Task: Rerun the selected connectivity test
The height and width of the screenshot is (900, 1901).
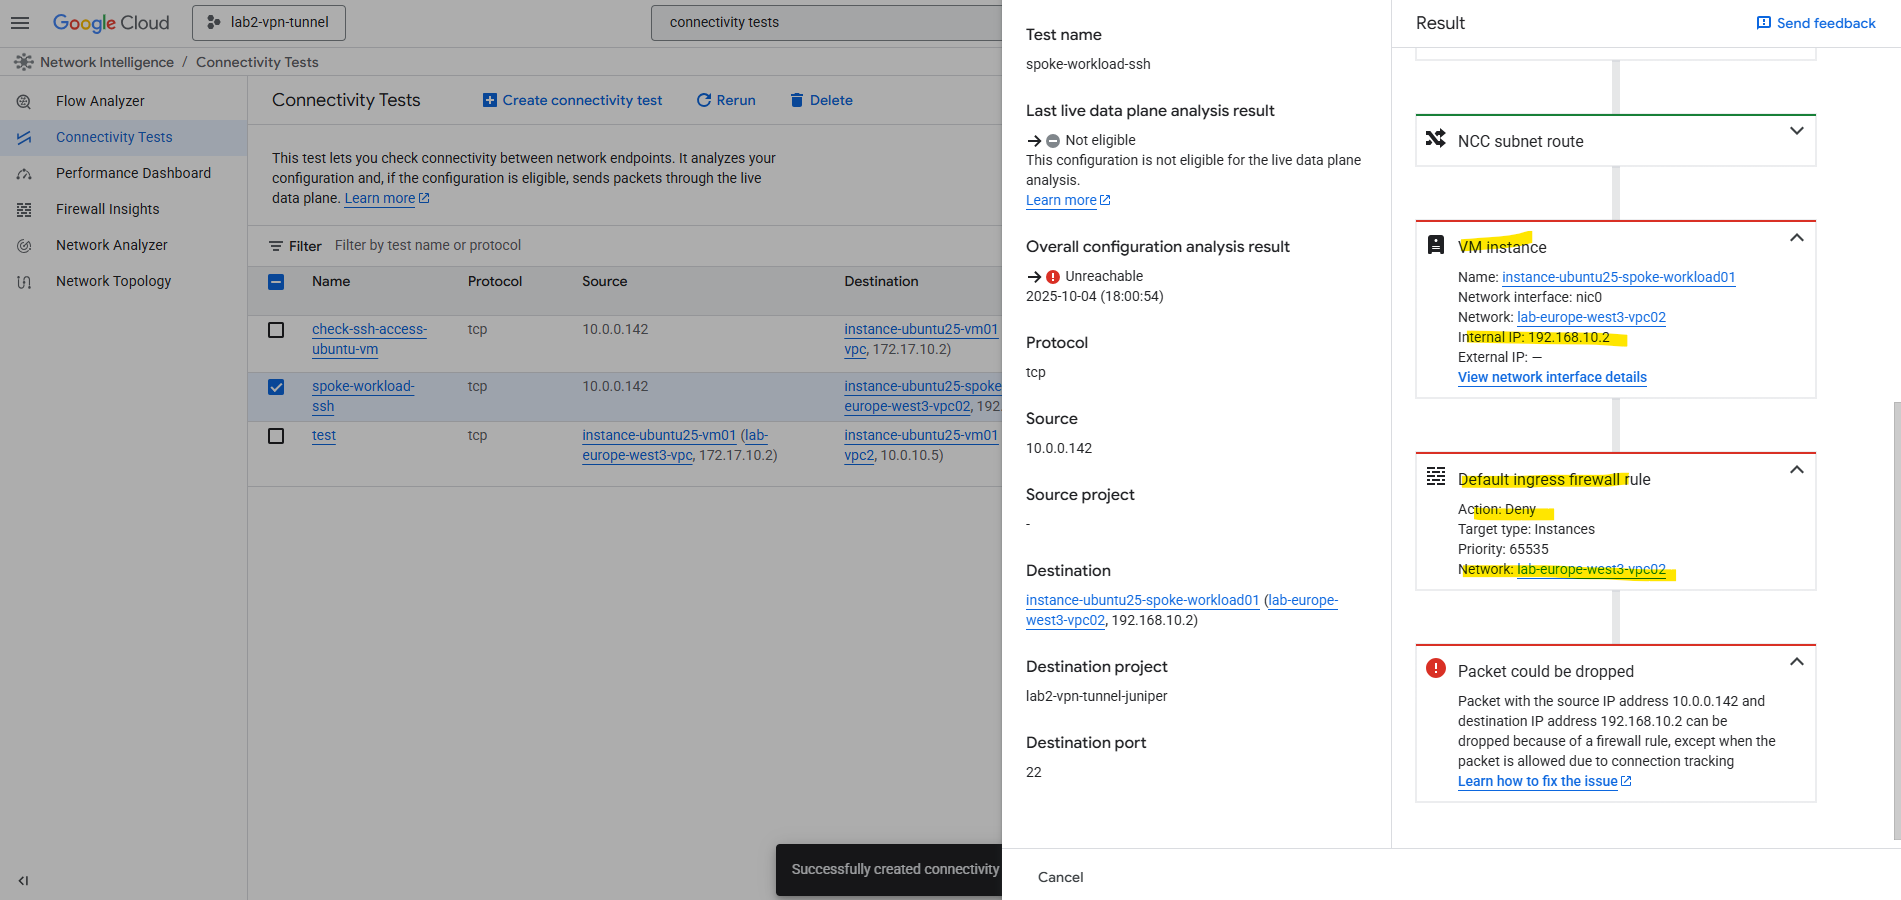Action: [x=726, y=100]
